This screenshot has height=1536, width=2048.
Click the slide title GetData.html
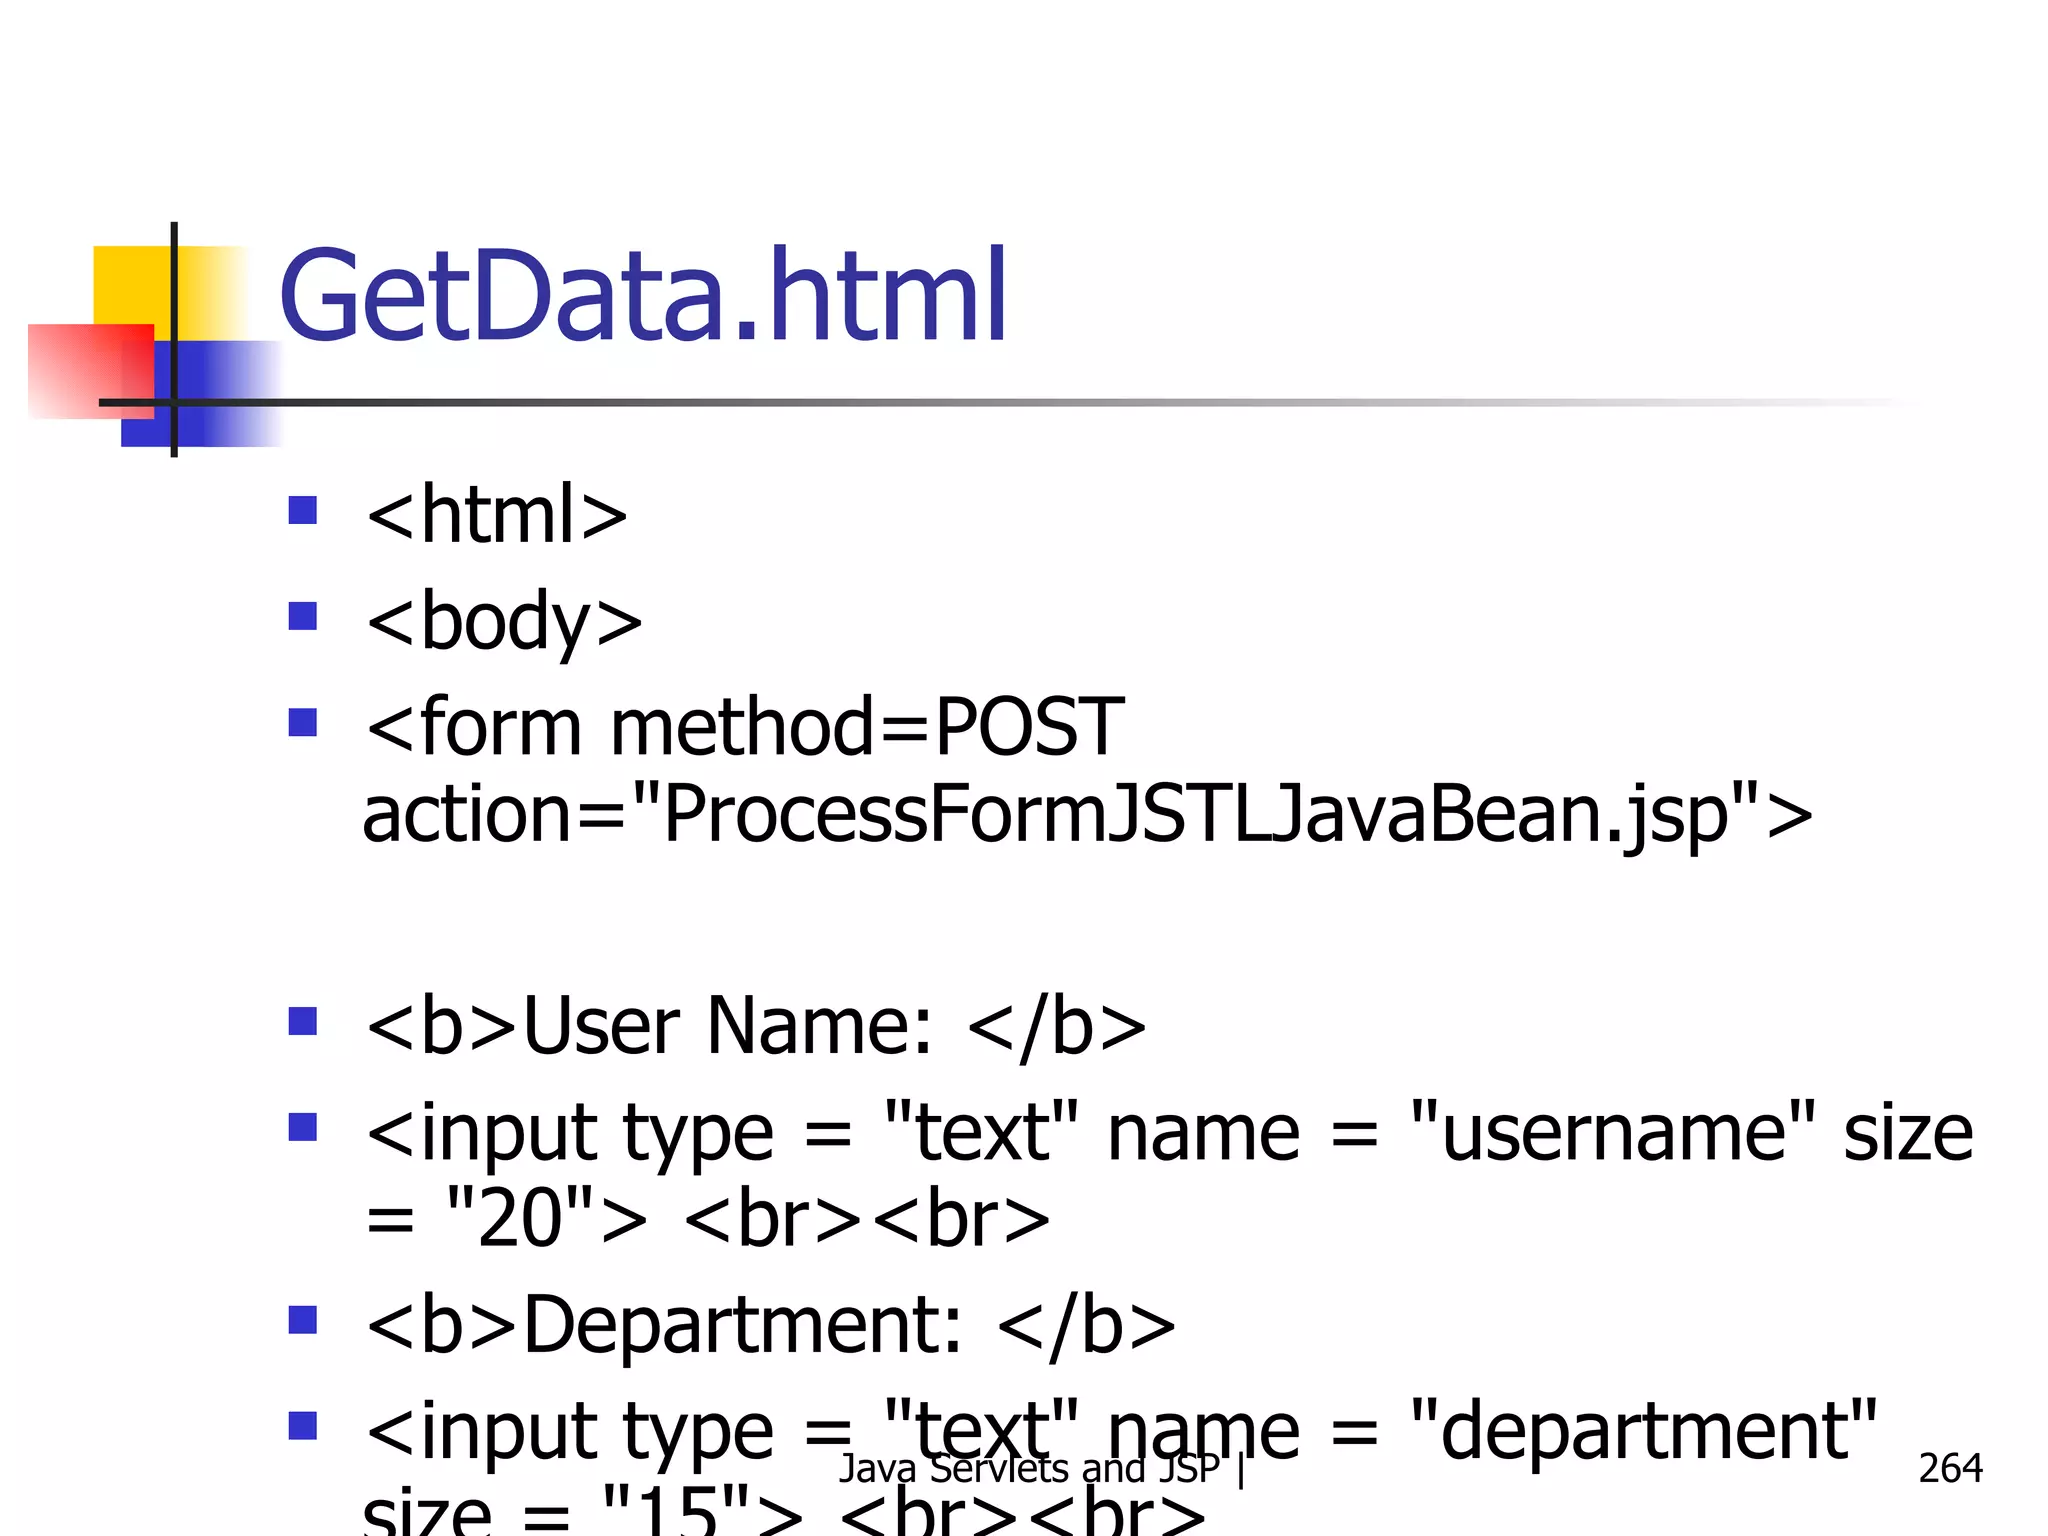coord(643,294)
